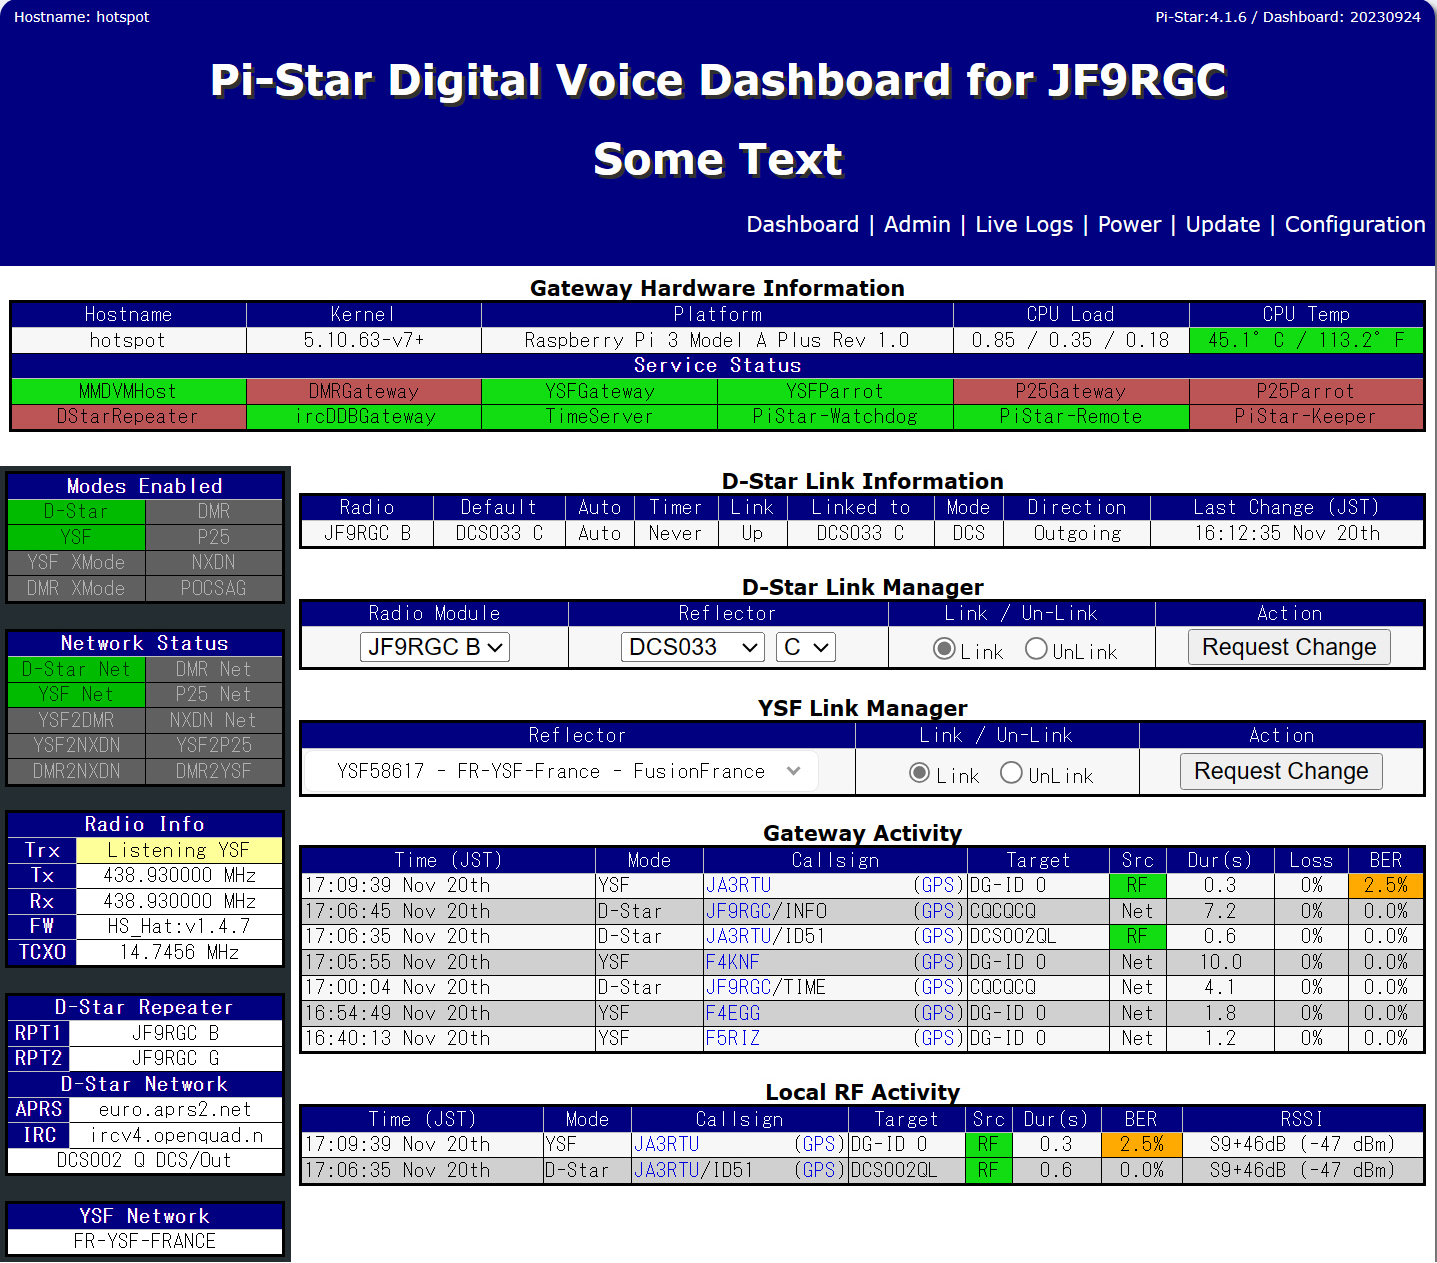The width and height of the screenshot is (1437, 1263).
Task: Open the Dashboard navigation link
Action: 802,224
